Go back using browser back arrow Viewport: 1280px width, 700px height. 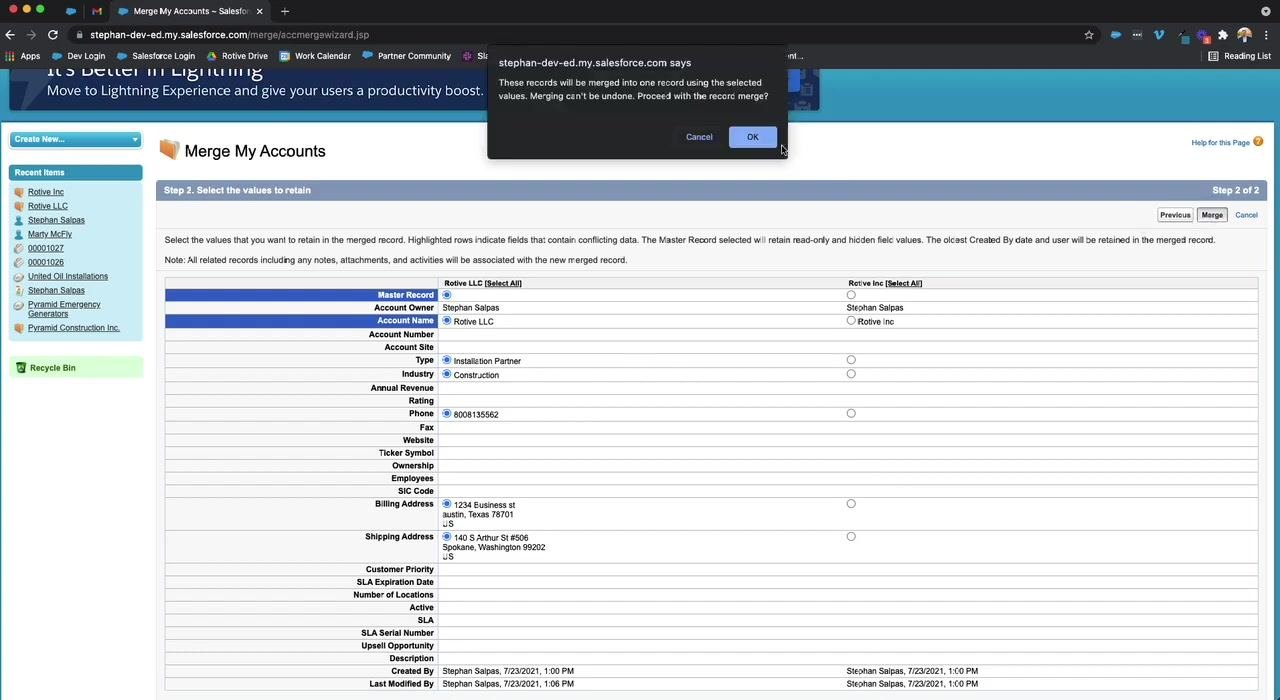[10, 35]
